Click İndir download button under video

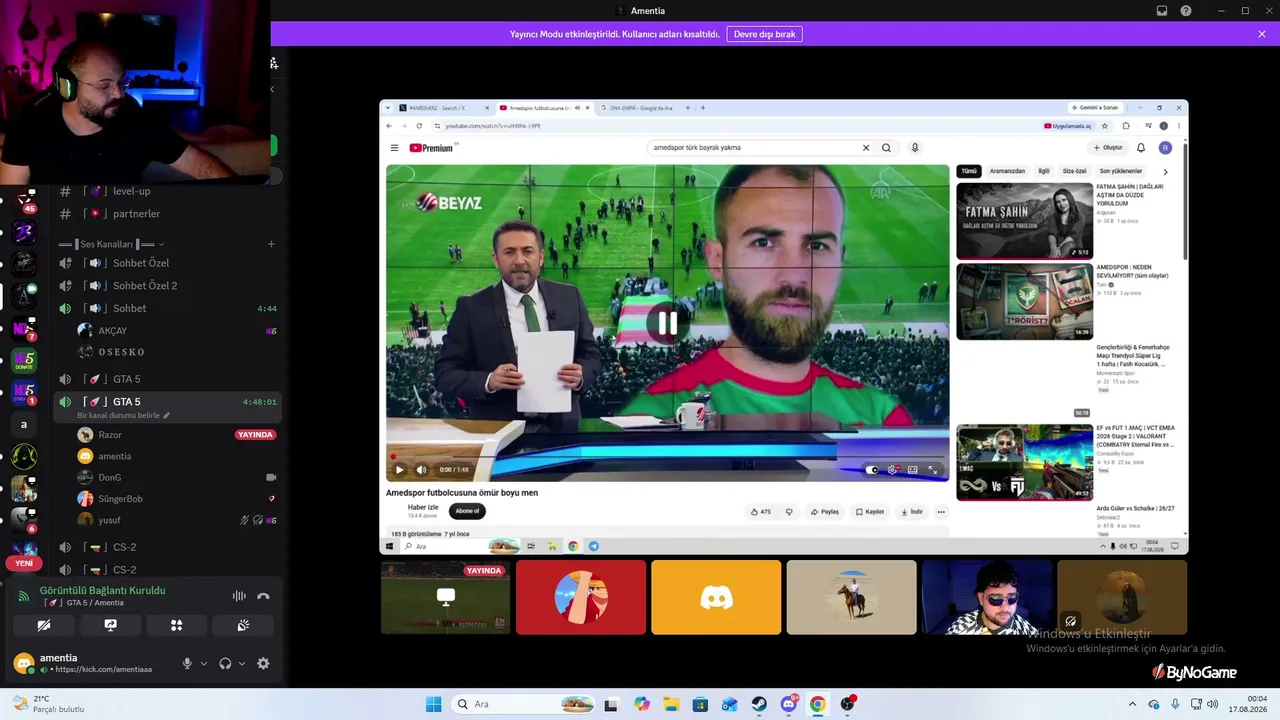(x=912, y=512)
